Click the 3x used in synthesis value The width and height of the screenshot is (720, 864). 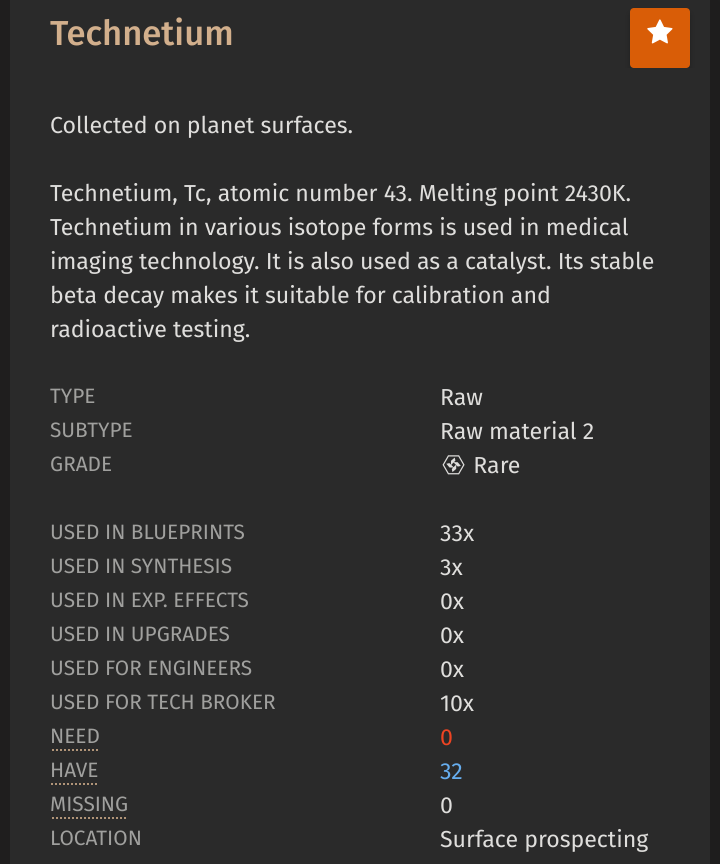(x=451, y=568)
